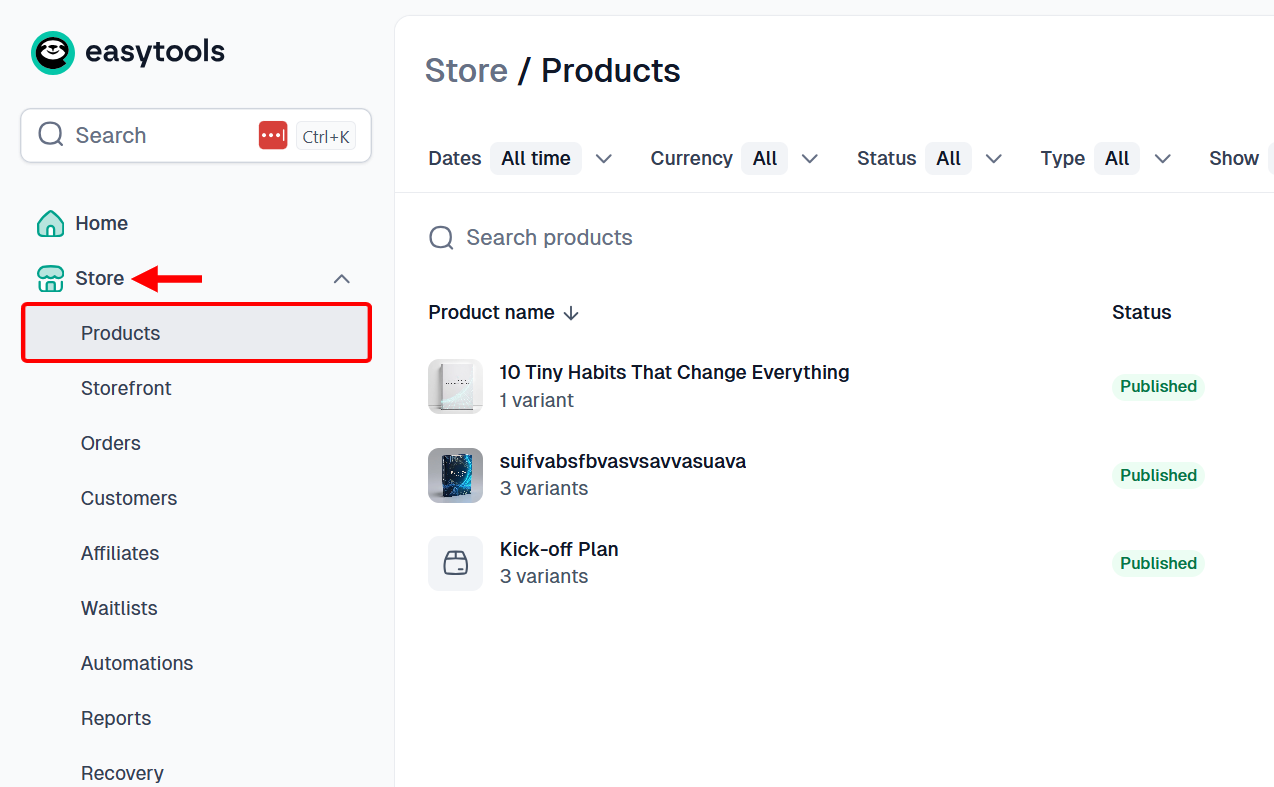
Task: Click the magnifier in Search products field
Action: point(441,237)
